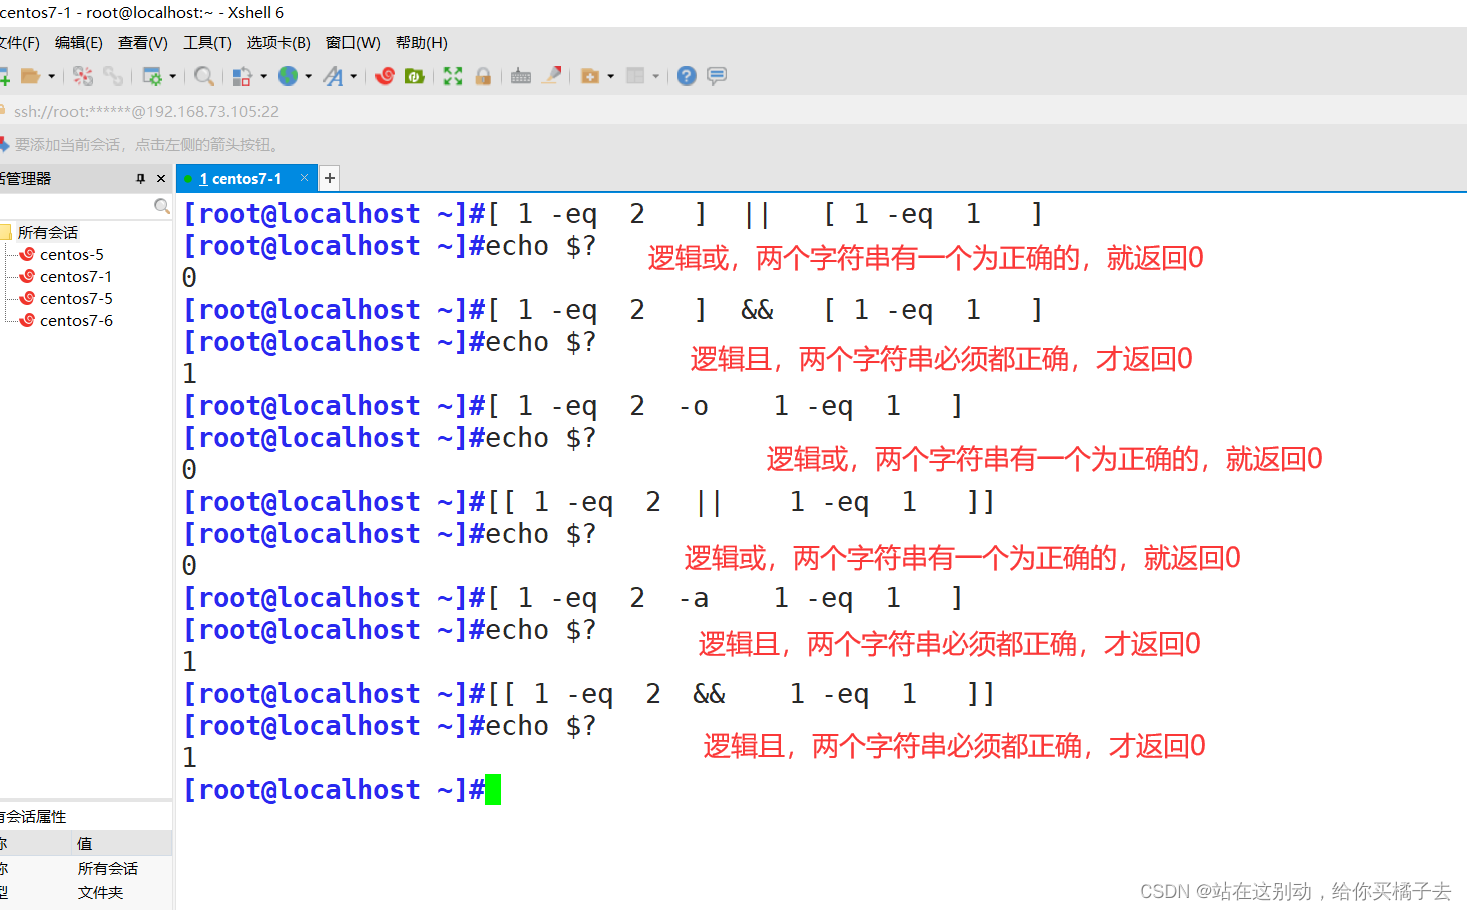Open the on-screen keyboard toolbar icon

tap(521, 75)
